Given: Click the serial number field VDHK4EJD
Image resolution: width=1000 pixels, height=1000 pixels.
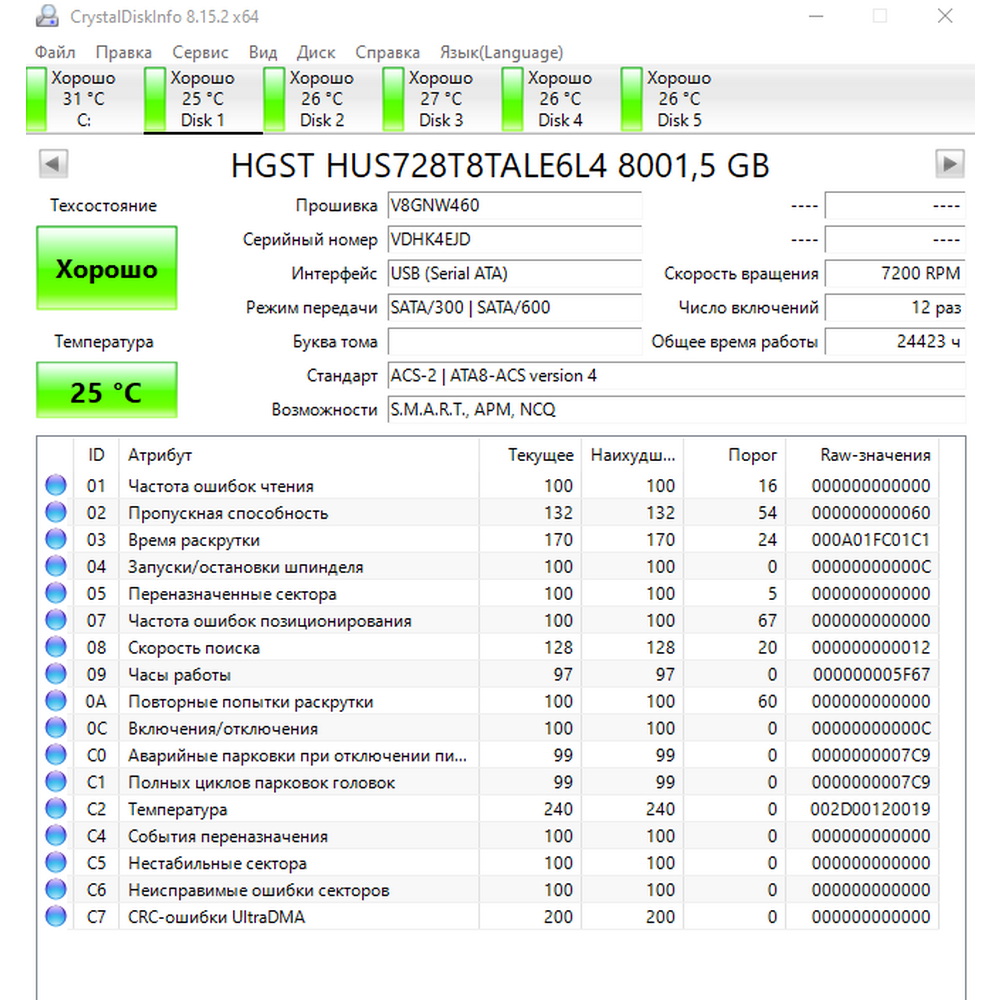Looking at the screenshot, I should click(515, 239).
